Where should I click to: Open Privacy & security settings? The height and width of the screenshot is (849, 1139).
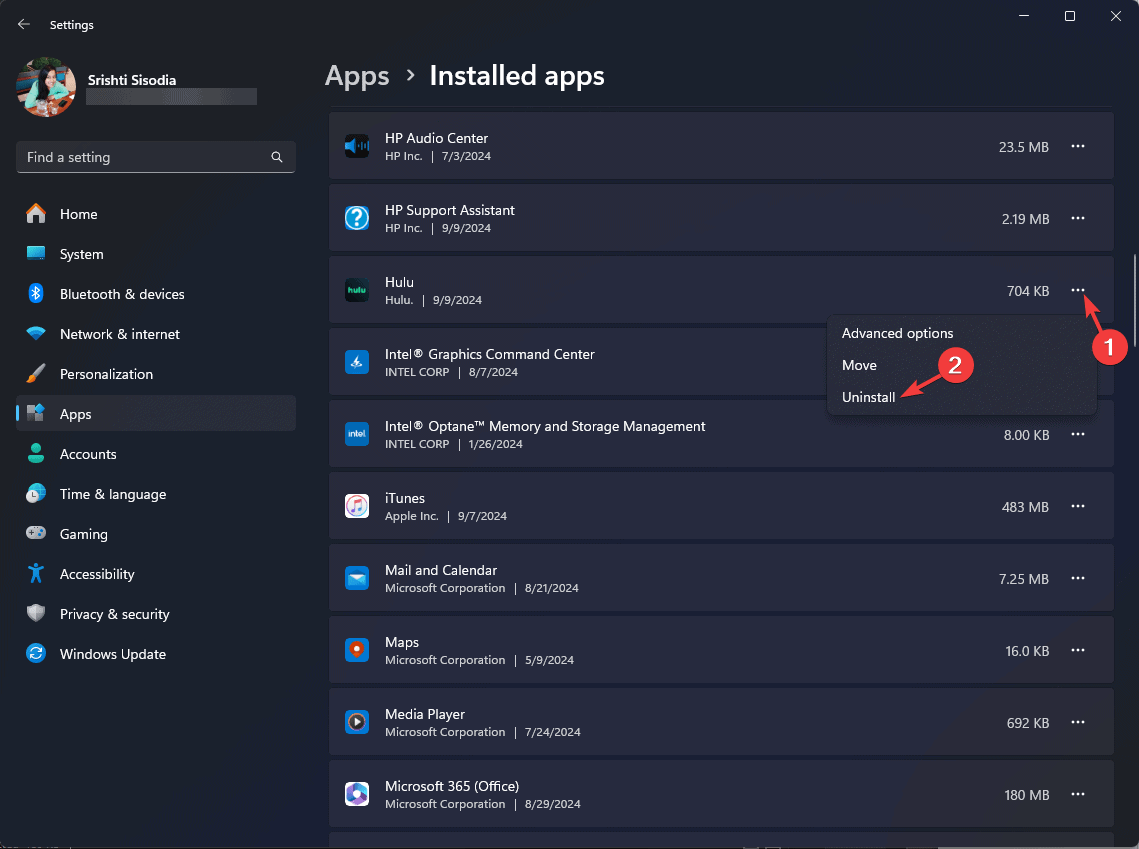[x=155, y=613]
